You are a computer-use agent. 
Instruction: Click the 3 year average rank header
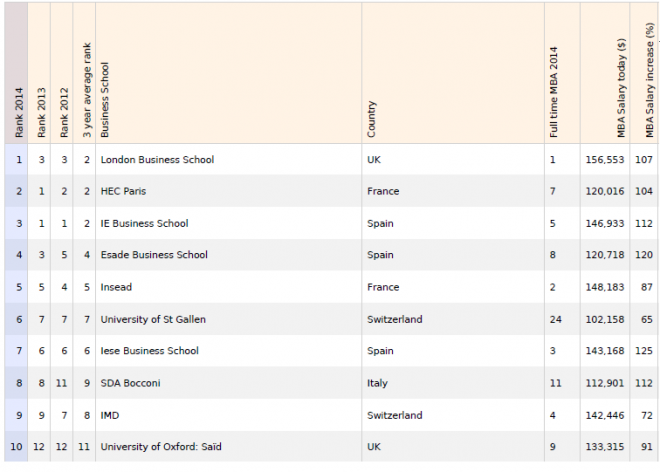tap(87, 90)
